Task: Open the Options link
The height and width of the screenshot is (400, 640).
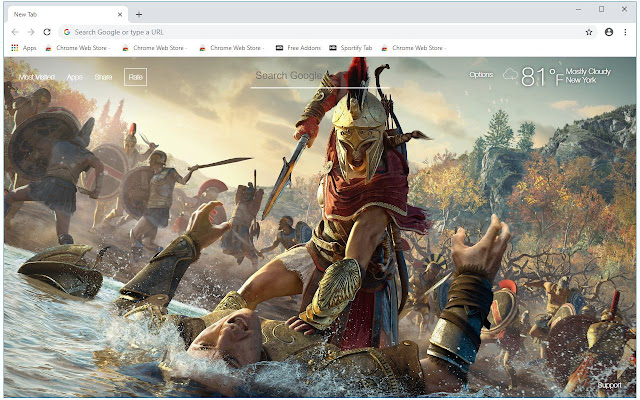Action: click(481, 75)
